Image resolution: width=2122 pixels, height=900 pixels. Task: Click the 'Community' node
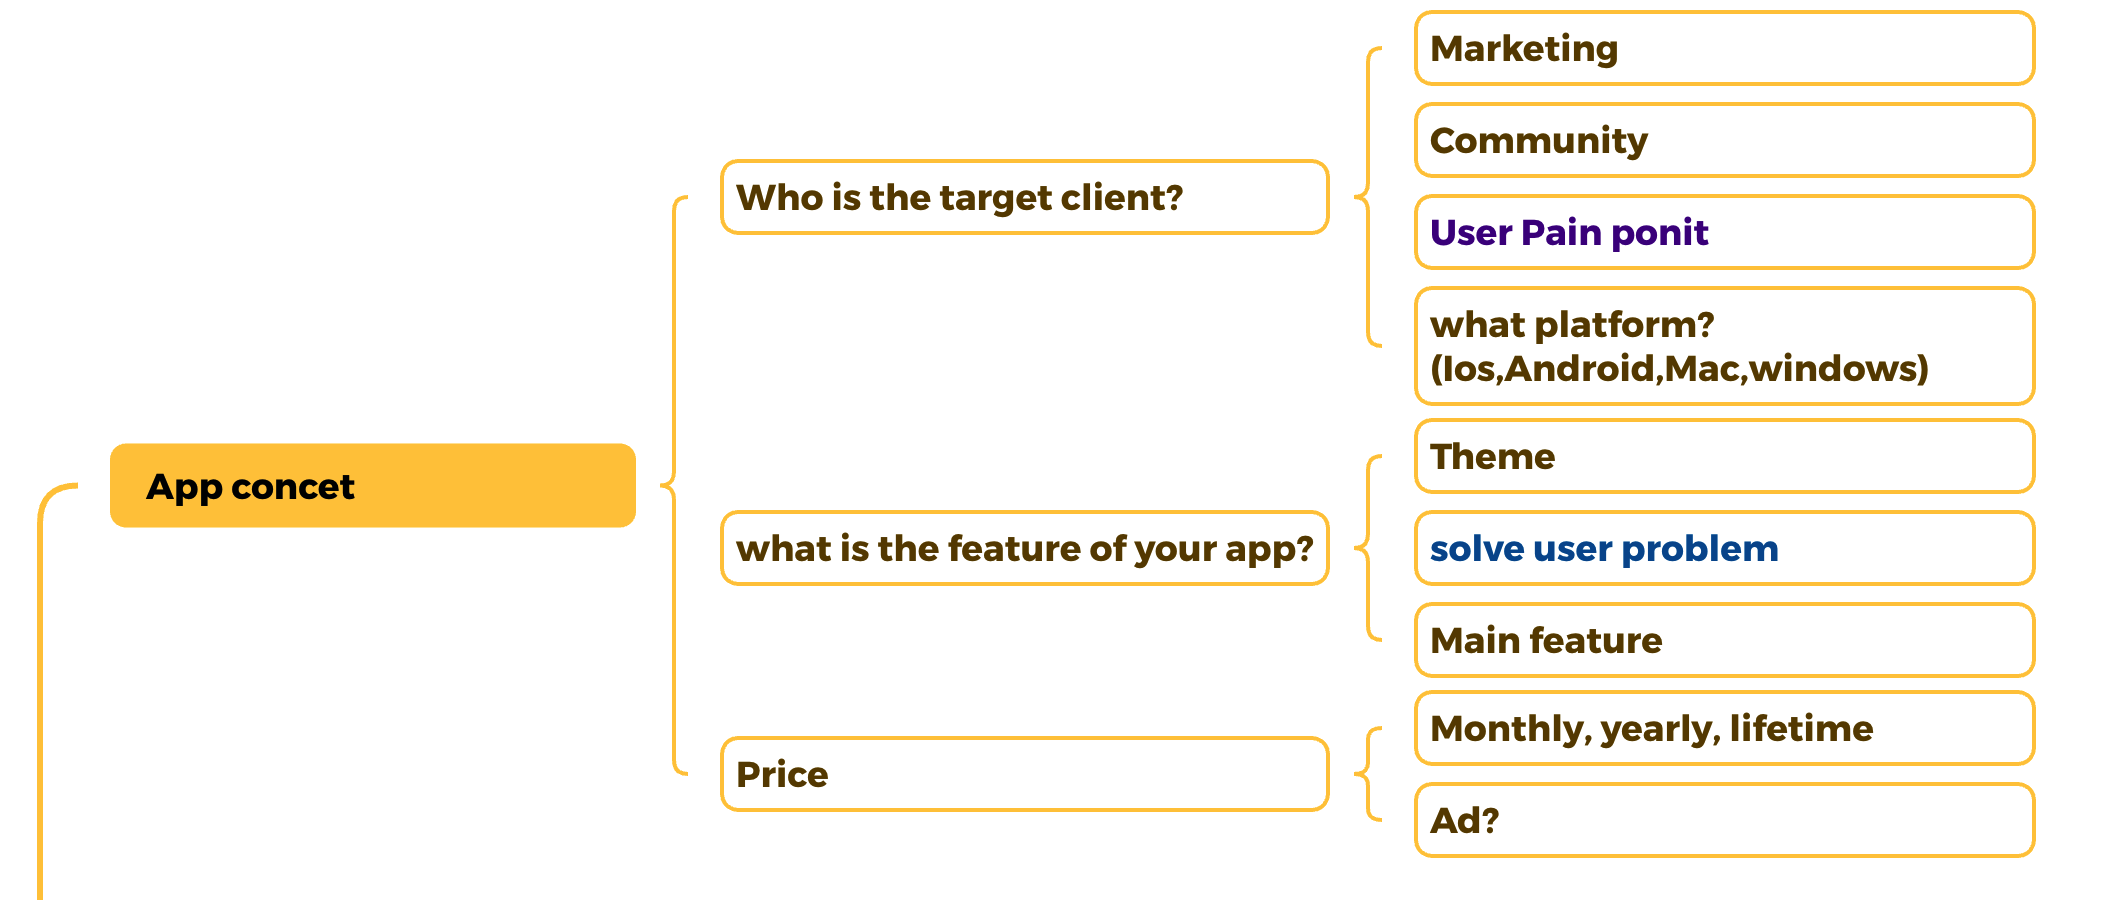(x=1724, y=141)
